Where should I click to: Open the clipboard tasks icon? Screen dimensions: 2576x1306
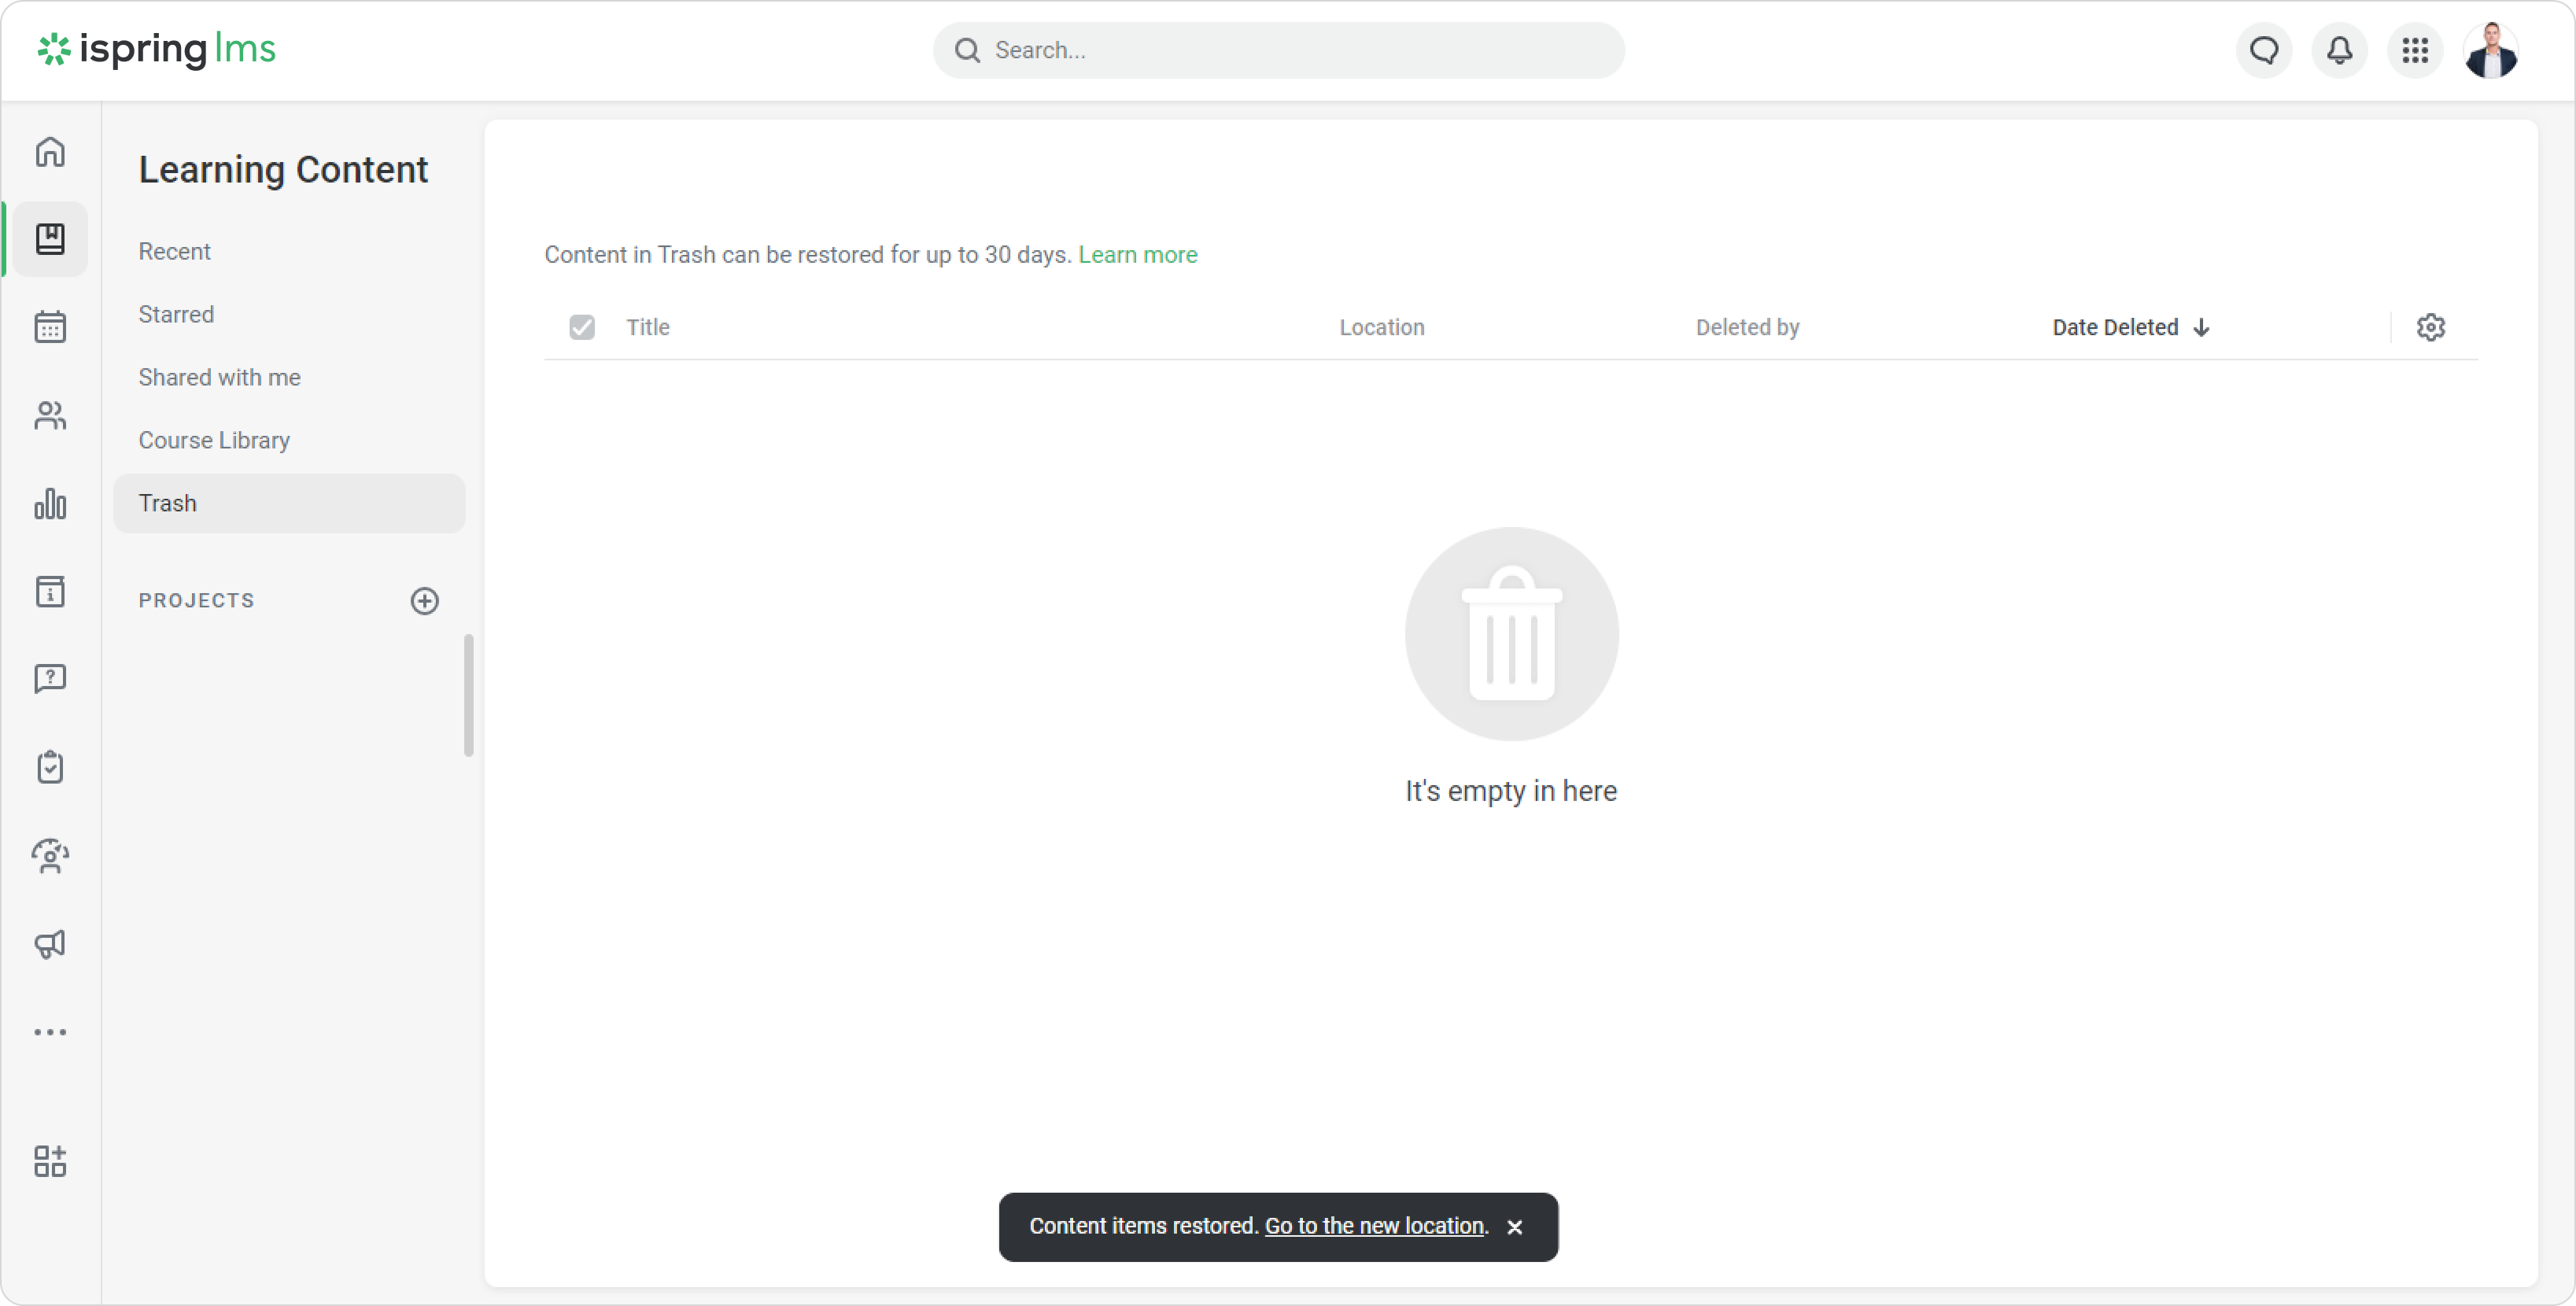click(50, 767)
